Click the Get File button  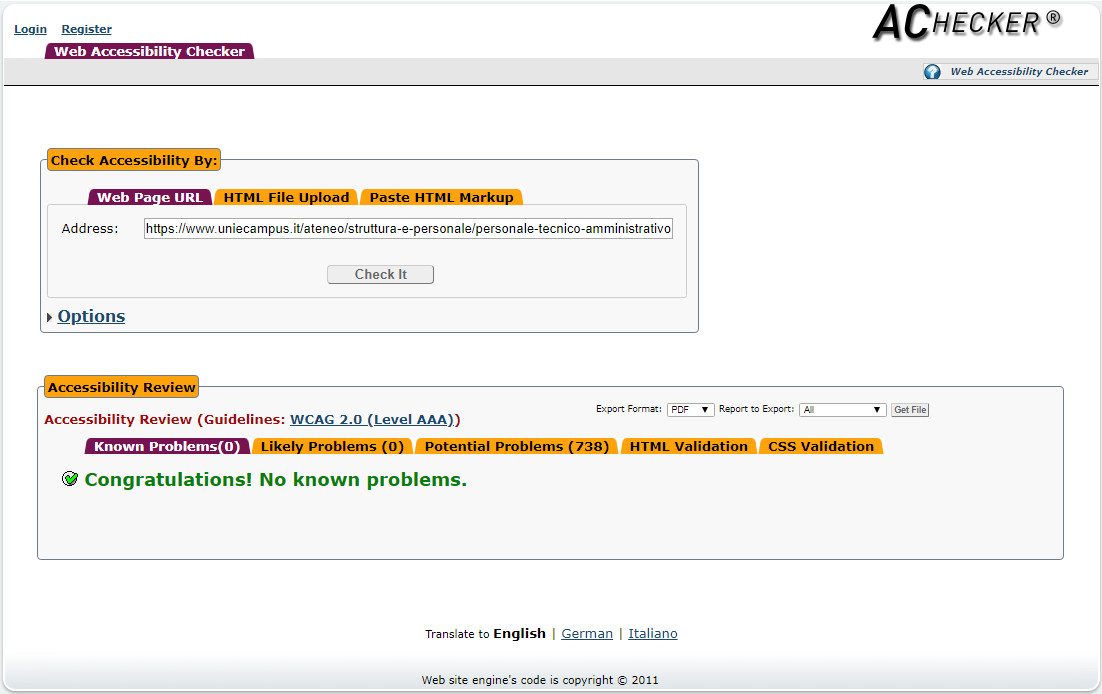point(910,409)
